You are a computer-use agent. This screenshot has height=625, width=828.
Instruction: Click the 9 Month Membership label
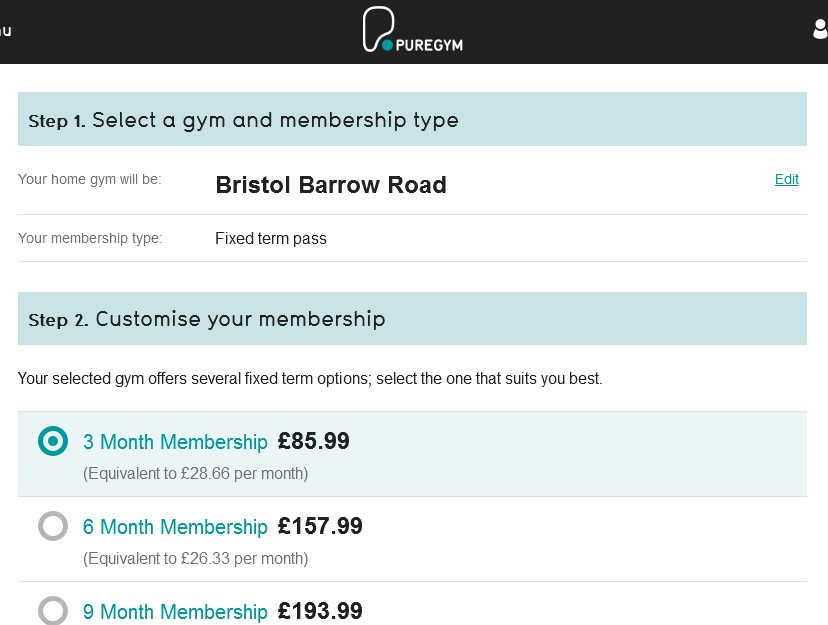[175, 612]
